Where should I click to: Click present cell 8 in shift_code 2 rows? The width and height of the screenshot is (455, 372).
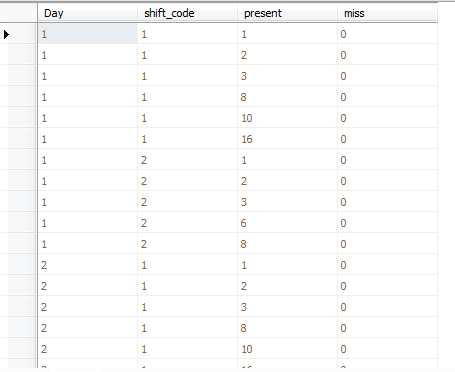[x=287, y=244]
